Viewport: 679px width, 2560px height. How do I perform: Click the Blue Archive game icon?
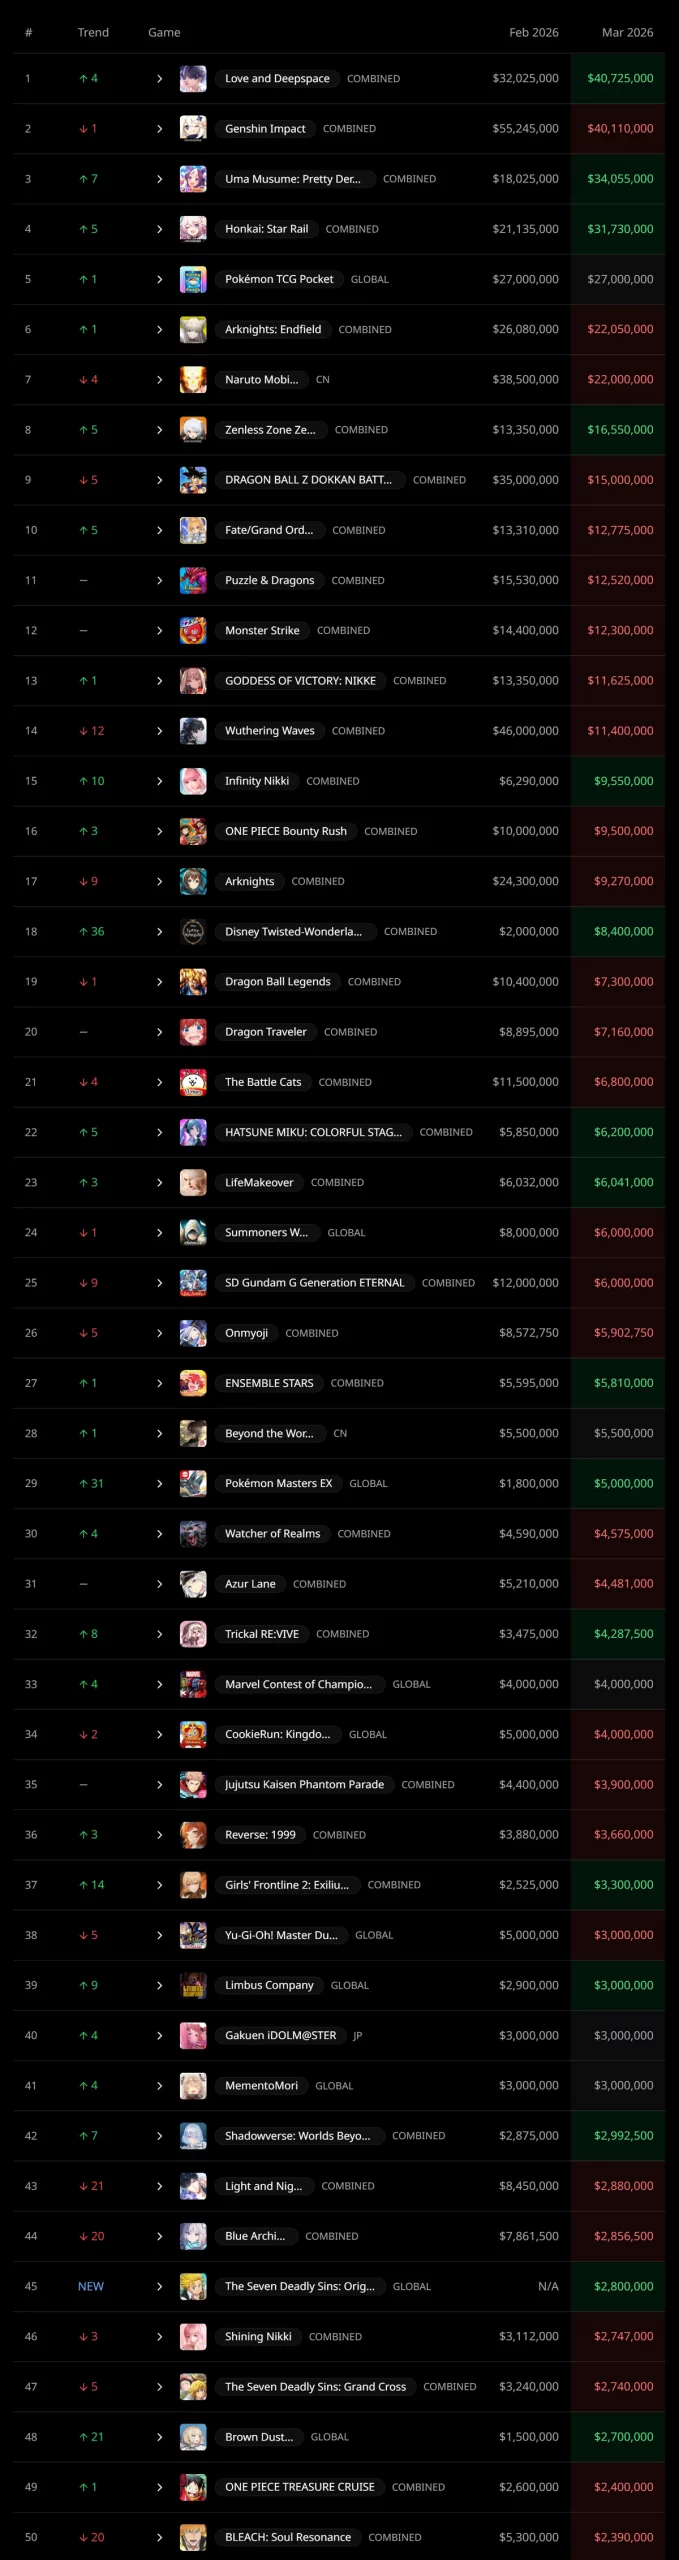(193, 2236)
